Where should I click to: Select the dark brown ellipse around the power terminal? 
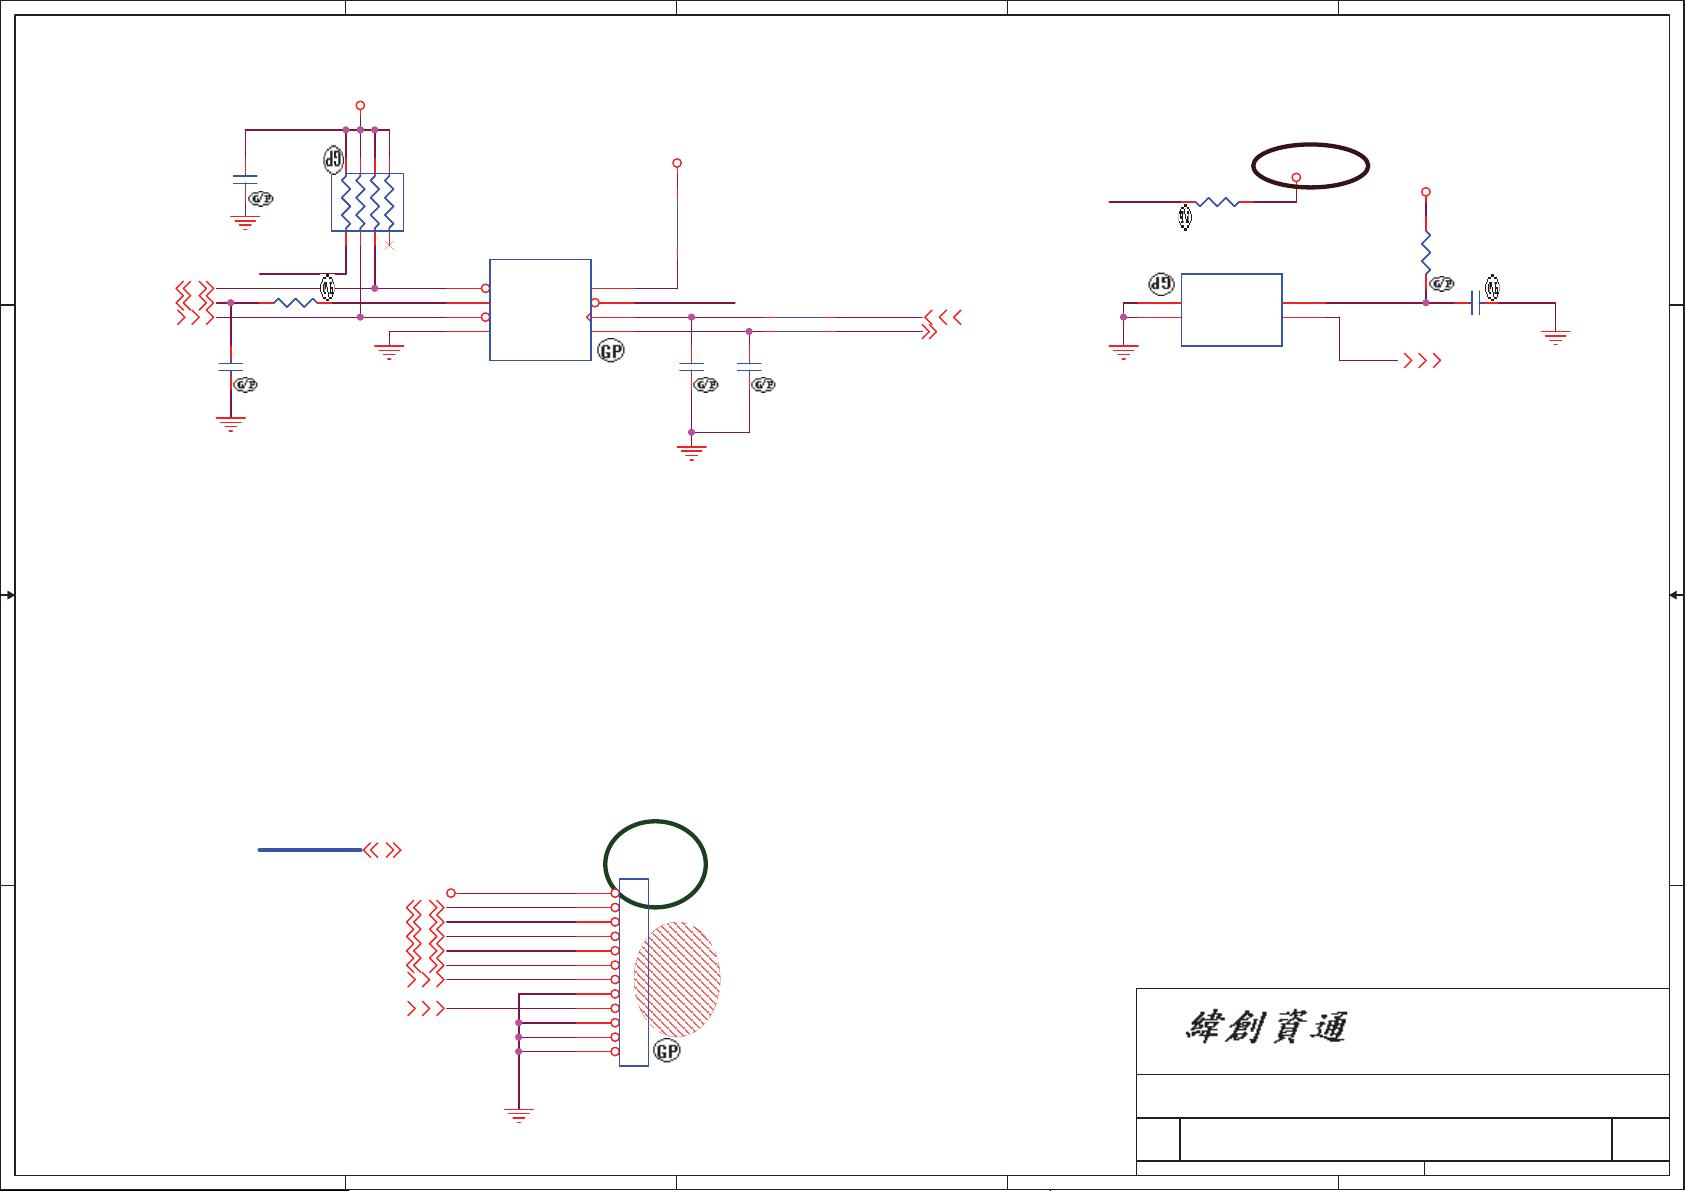(1310, 166)
